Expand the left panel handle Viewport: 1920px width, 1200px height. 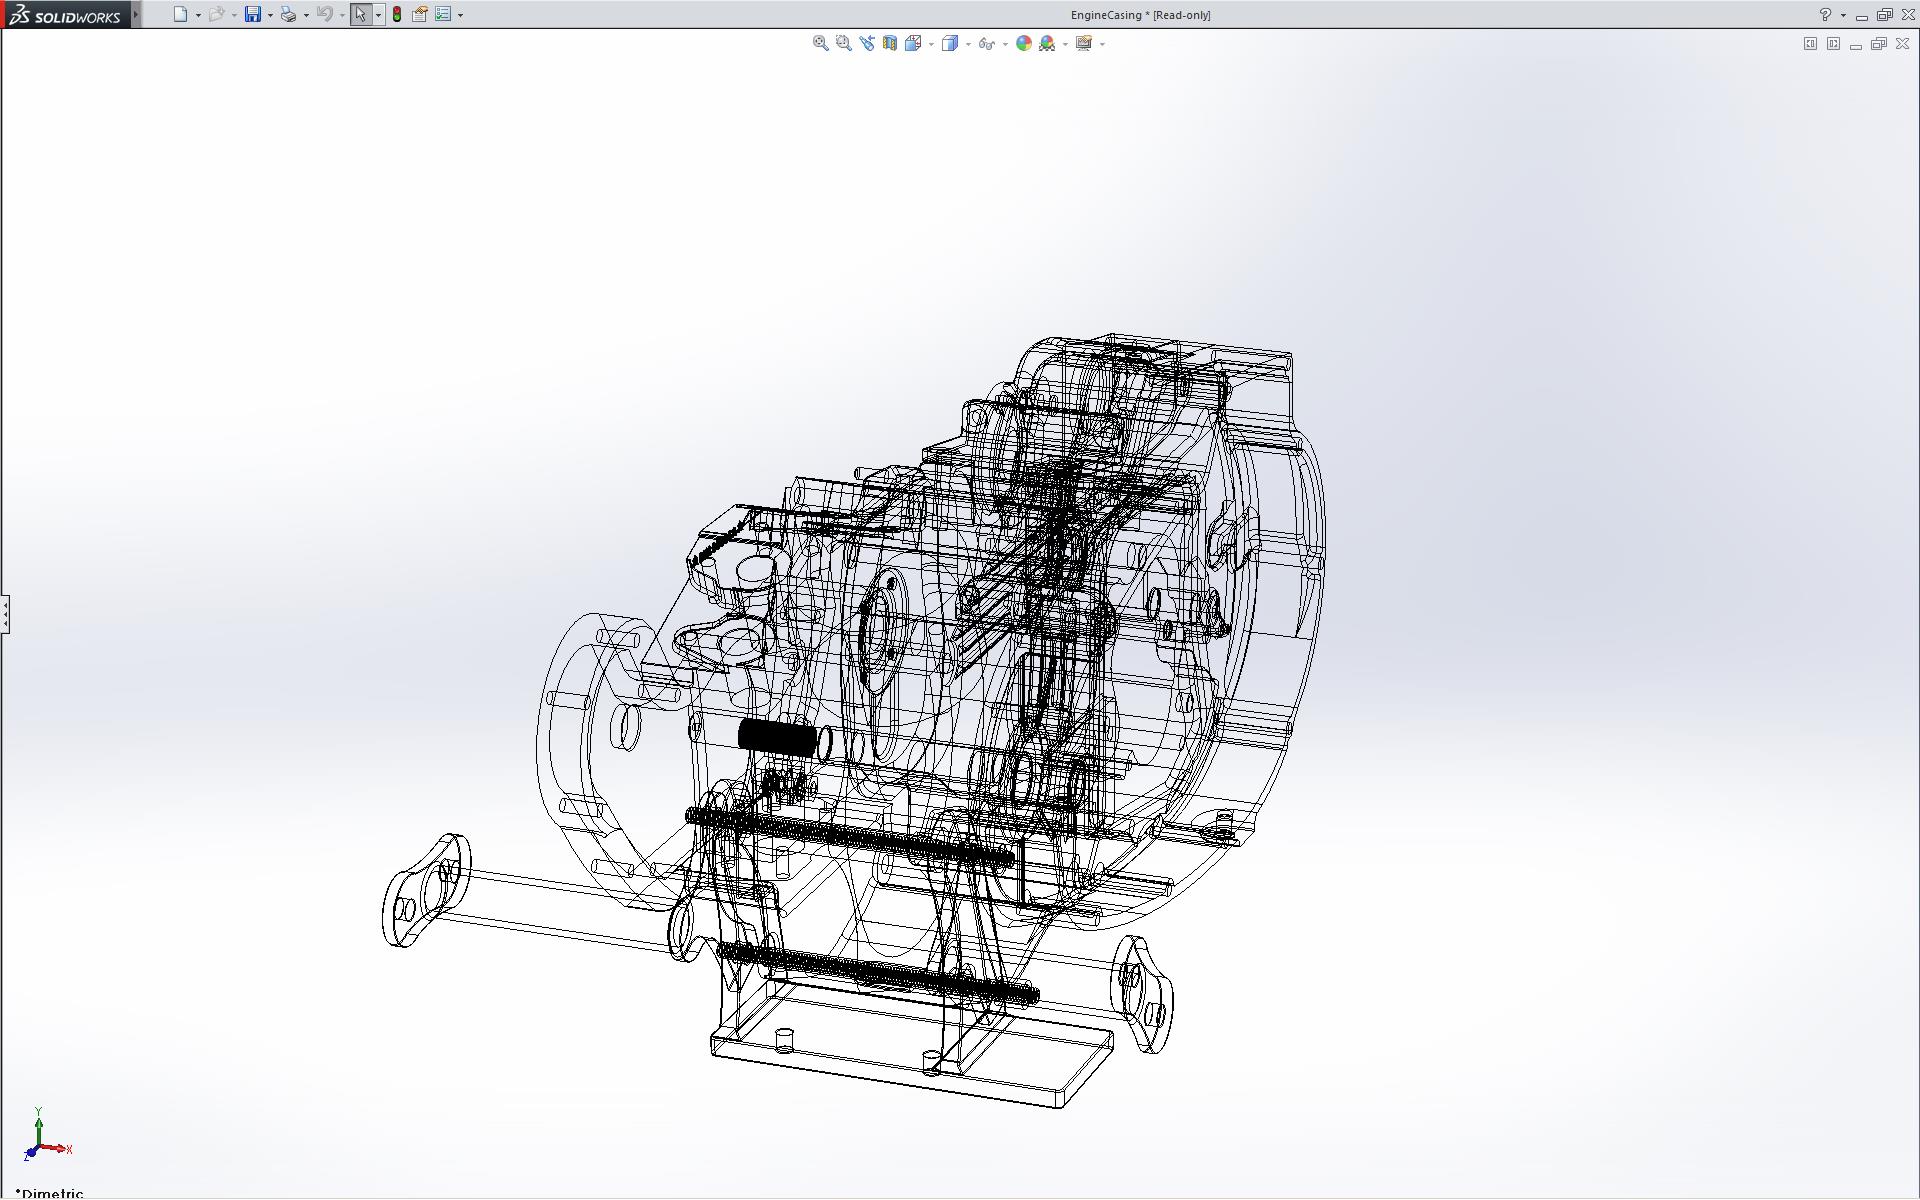click(x=5, y=613)
